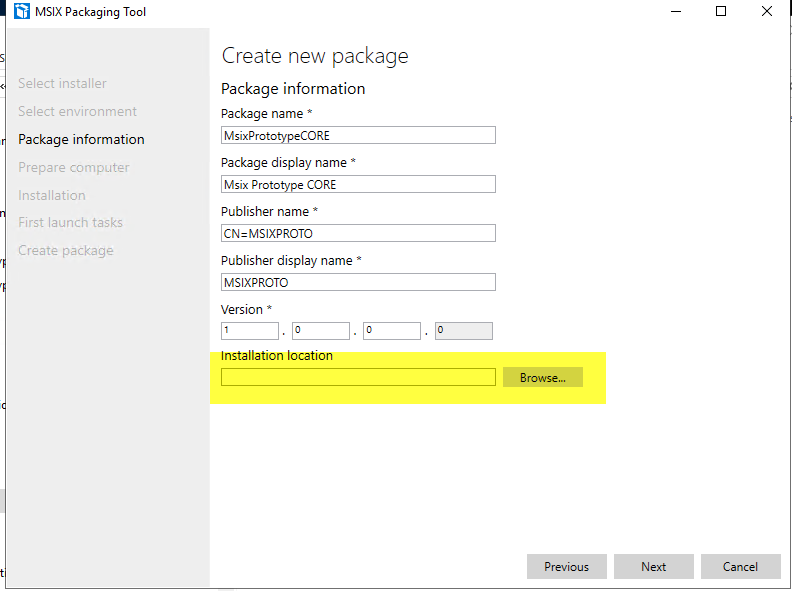The image size is (792, 591).
Task: Close the MSIX Packaging Tool window
Action: 767,12
